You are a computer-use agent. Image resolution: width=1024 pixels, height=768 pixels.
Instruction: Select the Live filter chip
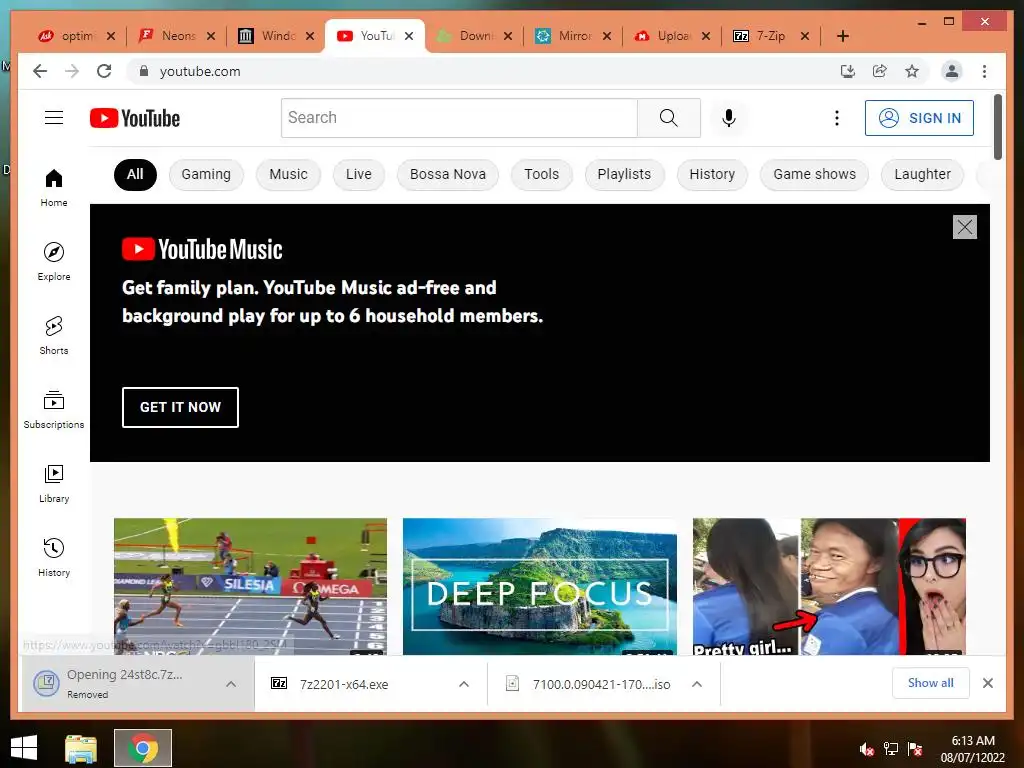(359, 174)
